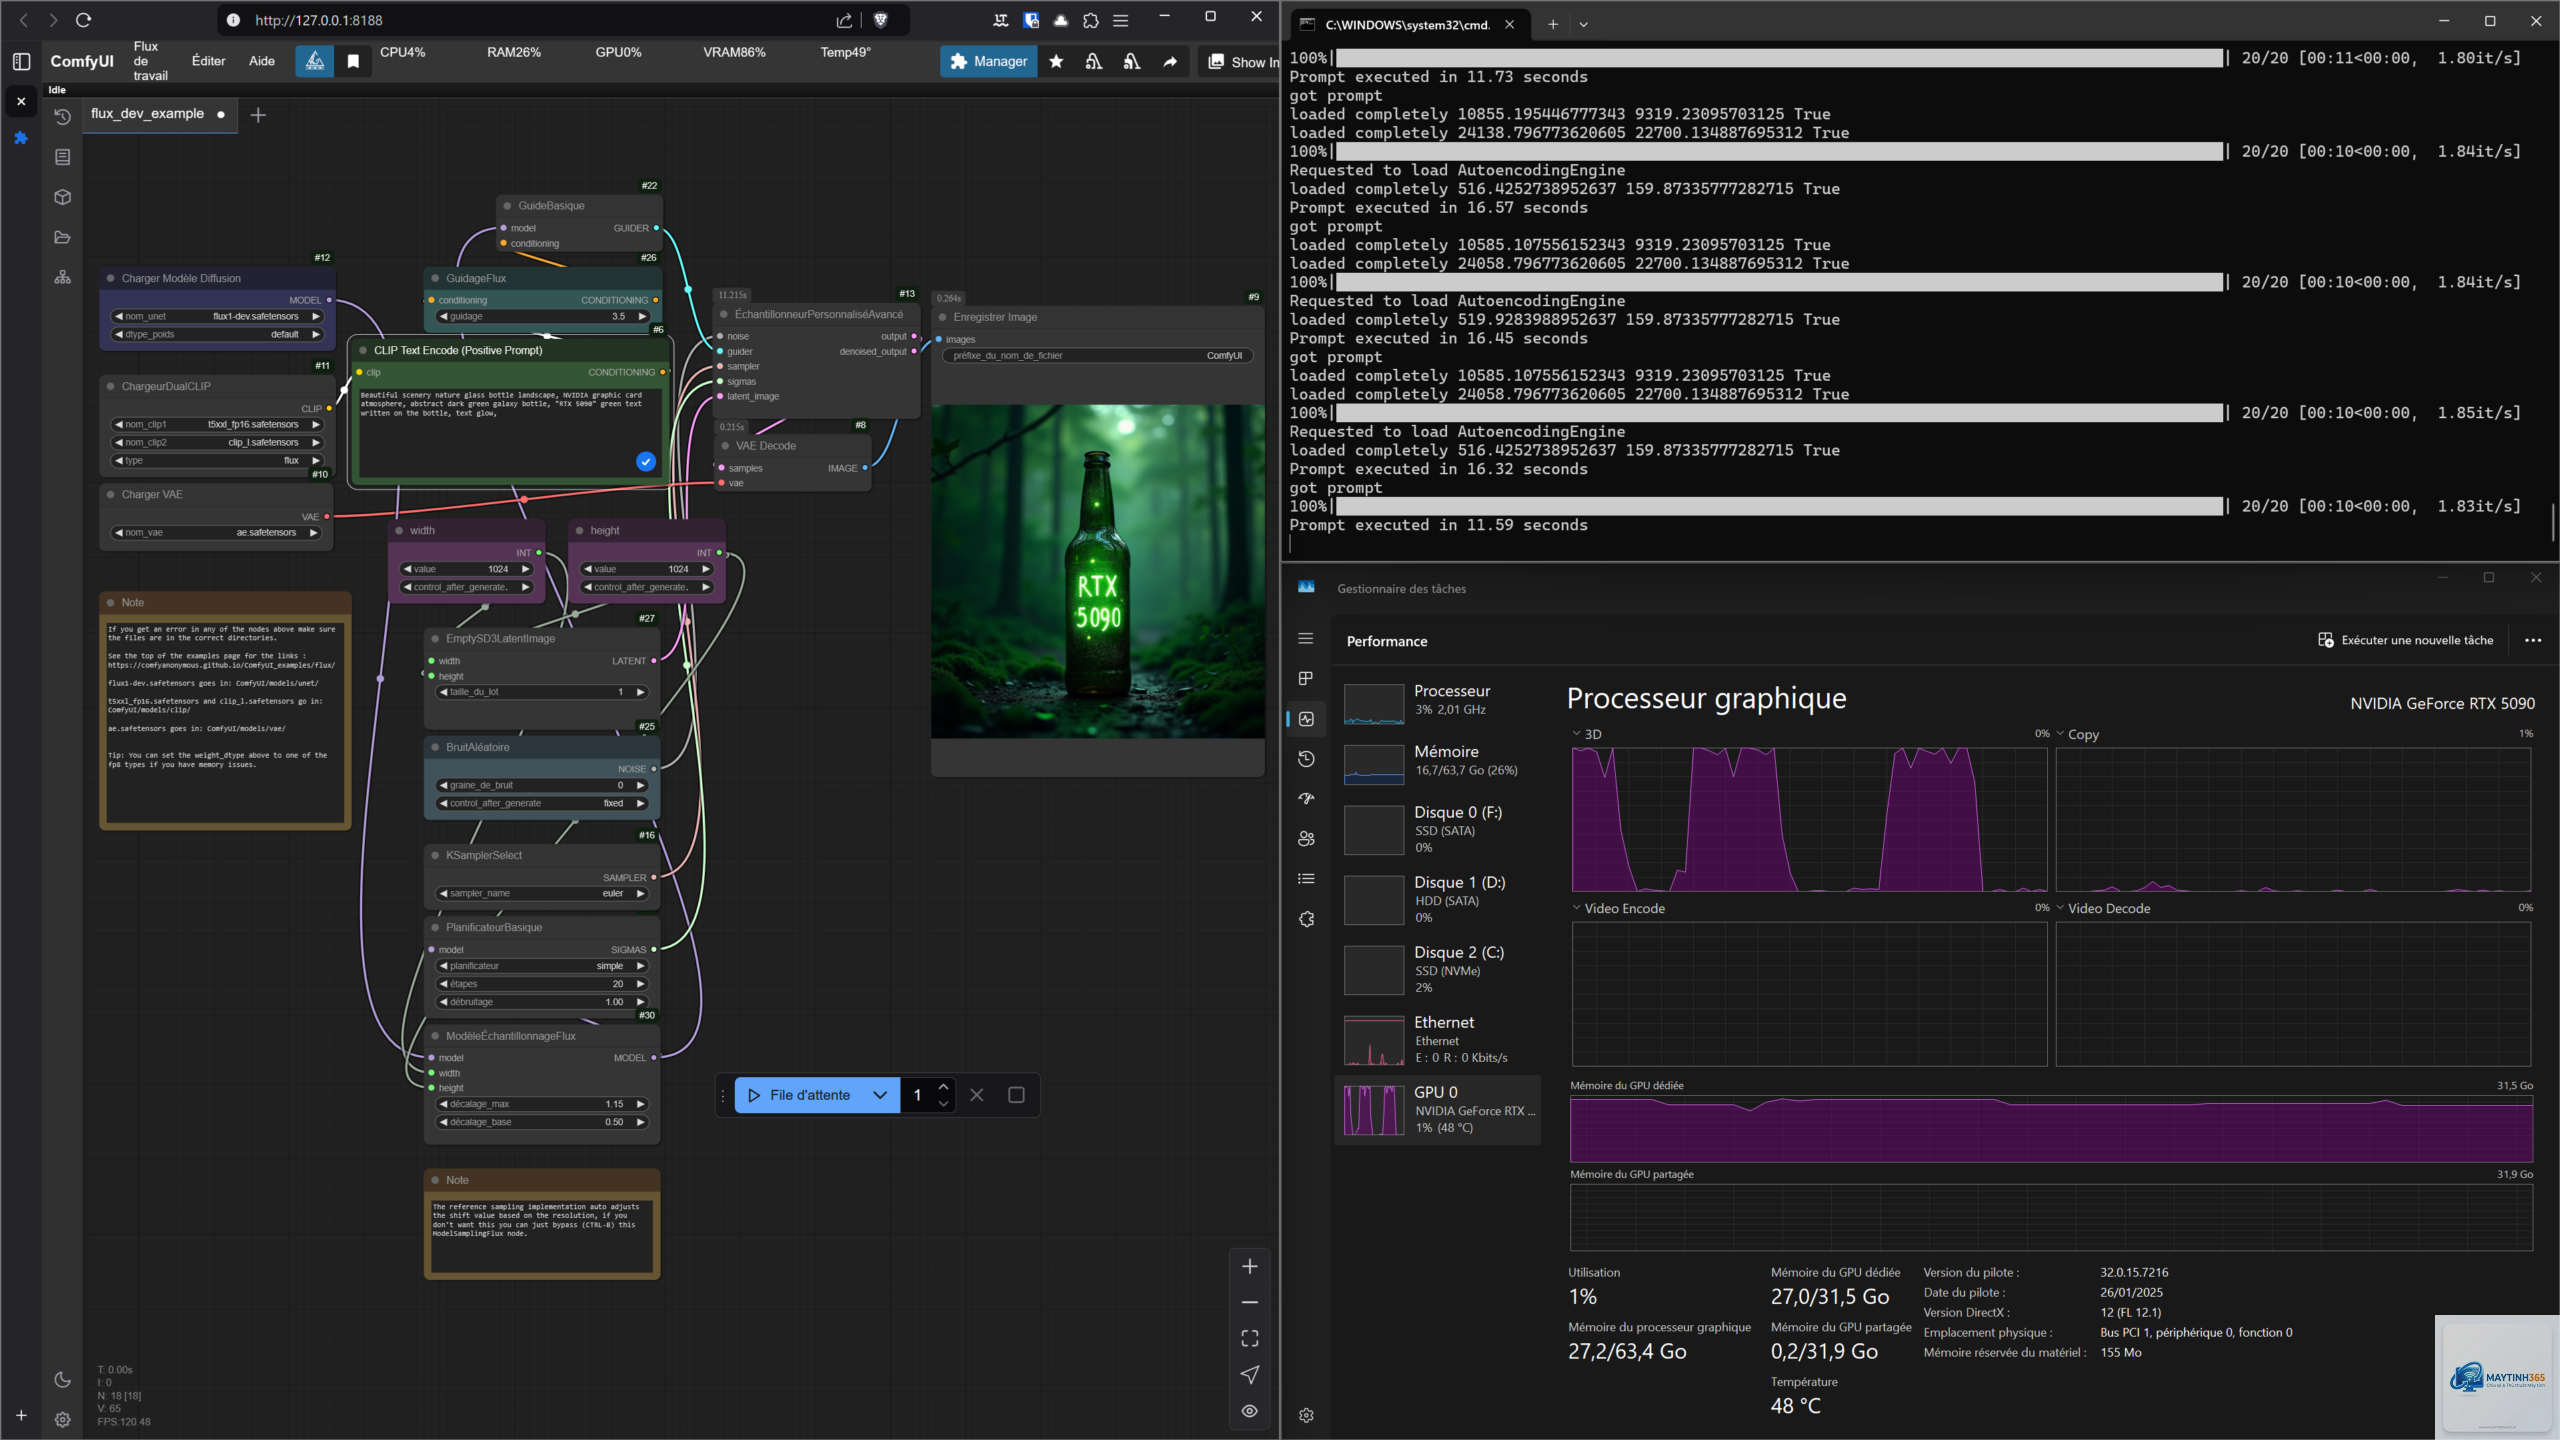2560x1440 pixels.
Task: Open Task Manager Services icon
Action: coord(1306,919)
